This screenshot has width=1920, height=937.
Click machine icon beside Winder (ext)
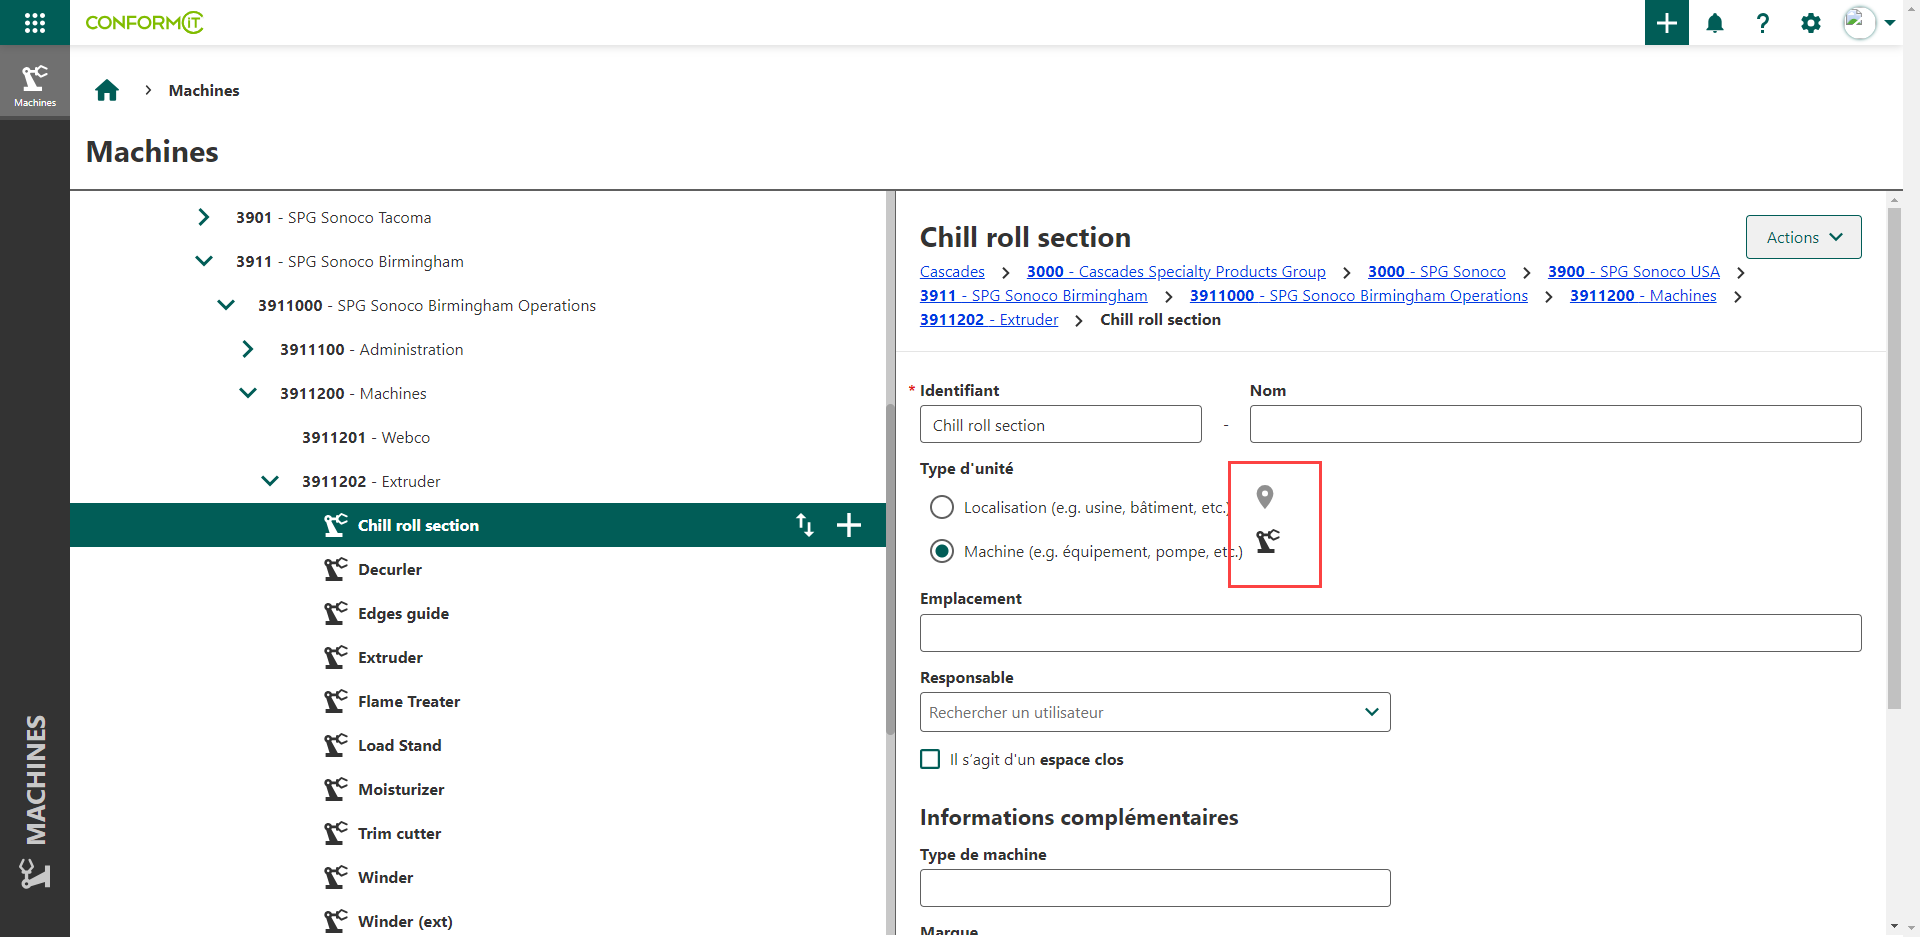pos(336,921)
